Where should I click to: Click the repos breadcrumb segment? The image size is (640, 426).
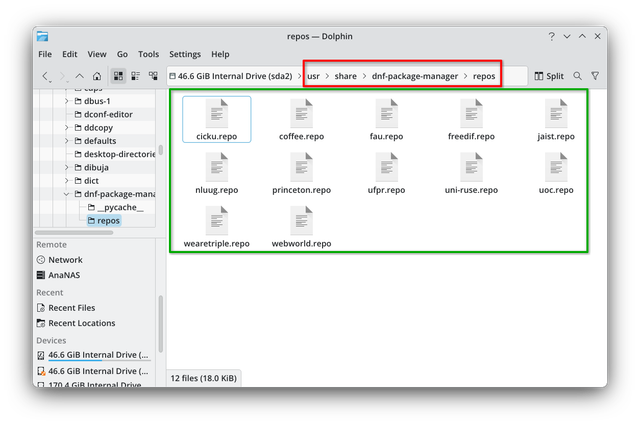[x=484, y=76]
